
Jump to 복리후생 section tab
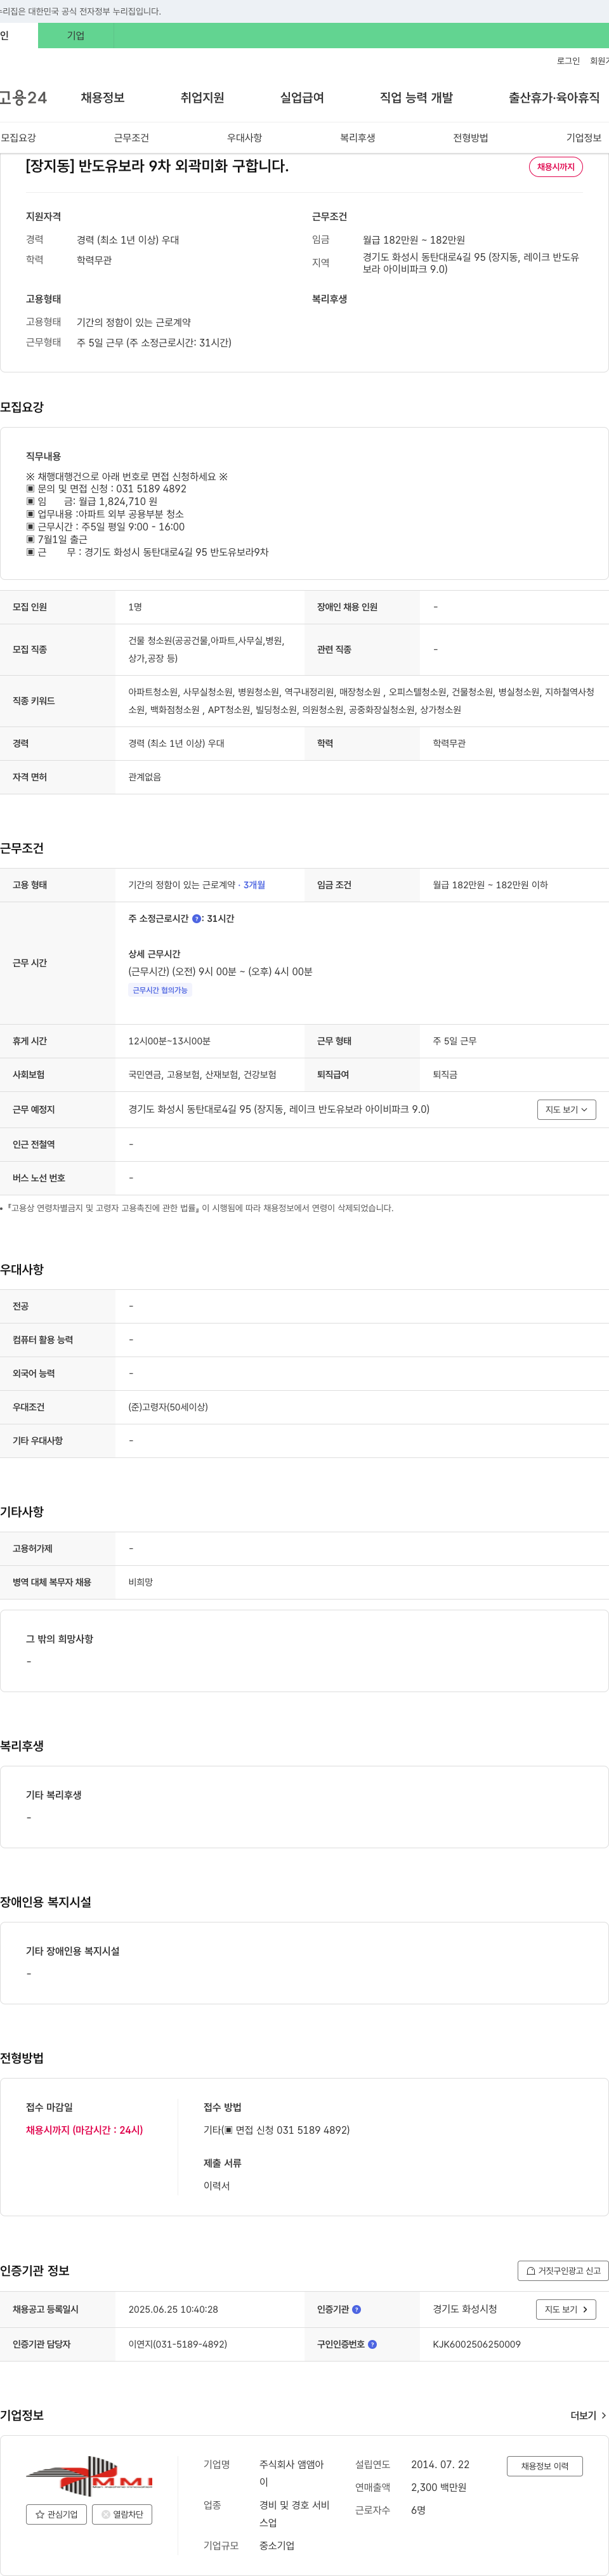click(x=357, y=138)
